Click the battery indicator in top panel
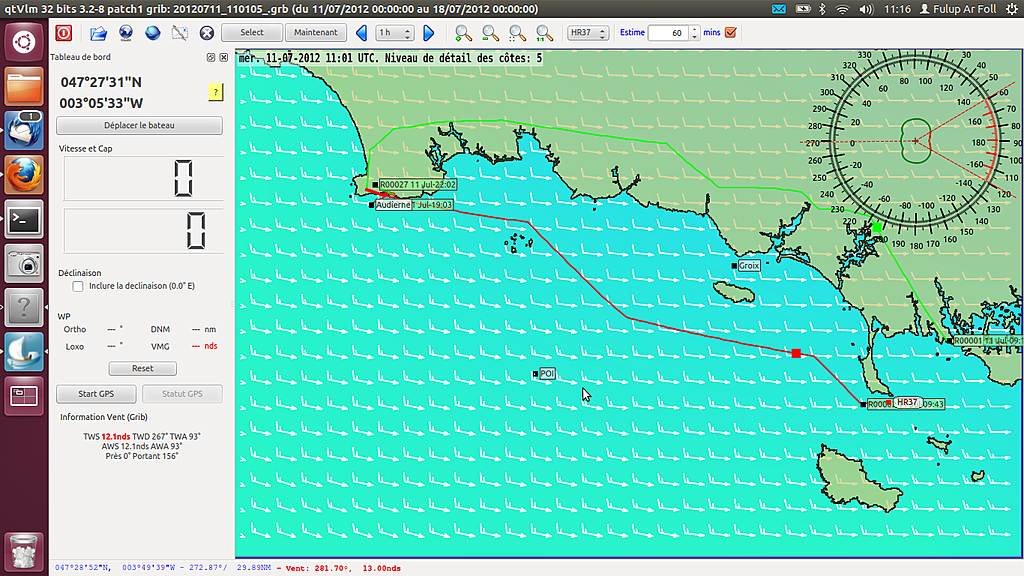Image resolution: width=1024 pixels, height=576 pixels. (803, 9)
